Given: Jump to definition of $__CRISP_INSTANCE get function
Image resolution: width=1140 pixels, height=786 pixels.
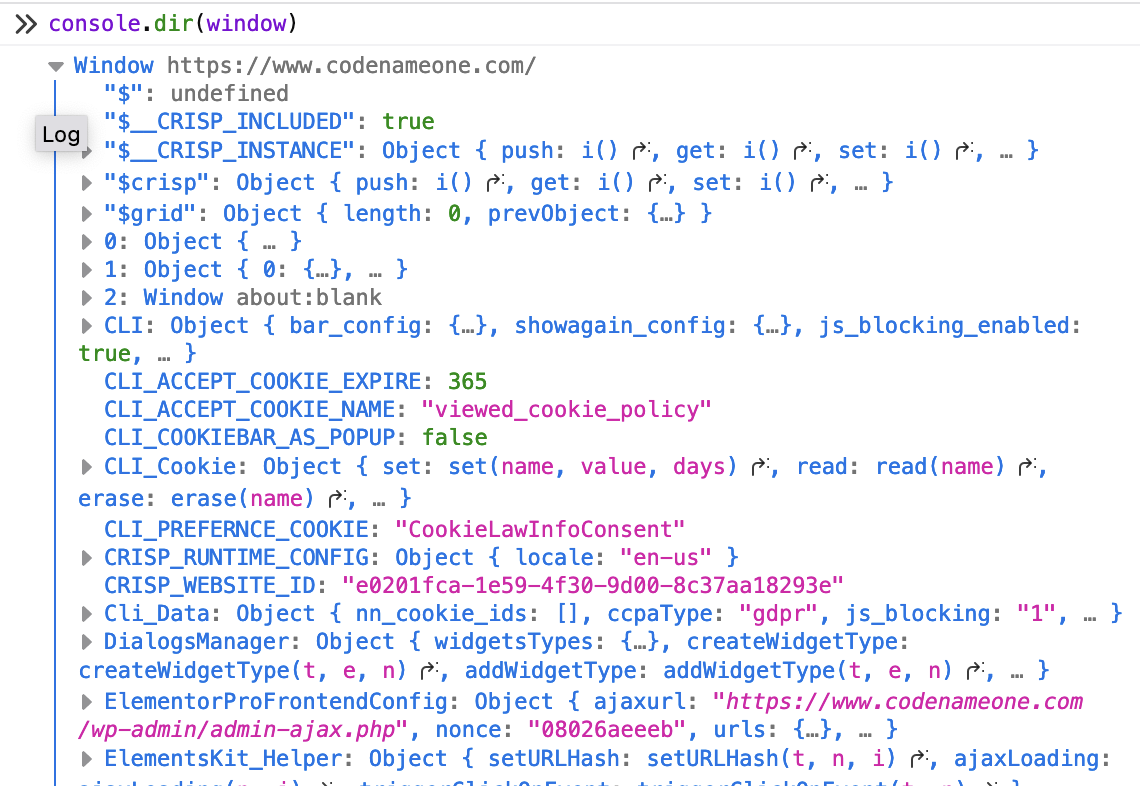Looking at the screenshot, I should point(802,151).
